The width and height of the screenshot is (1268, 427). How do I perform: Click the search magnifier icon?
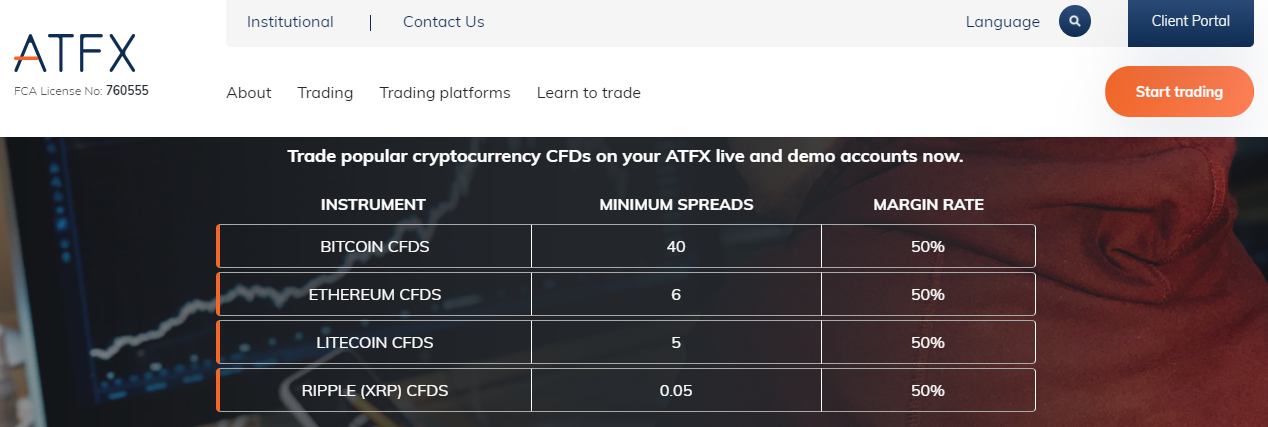tap(1075, 21)
